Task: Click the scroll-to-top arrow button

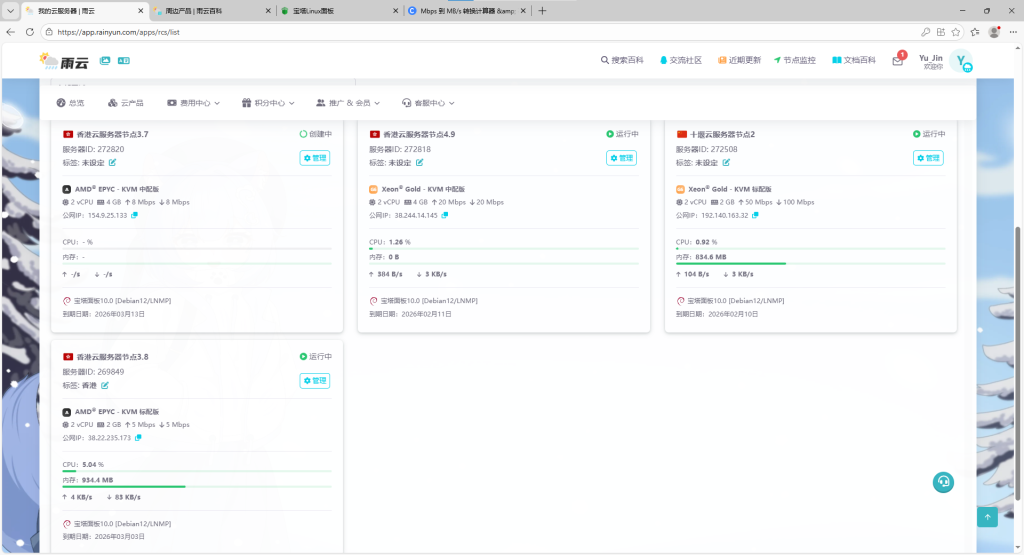Action: (x=987, y=516)
